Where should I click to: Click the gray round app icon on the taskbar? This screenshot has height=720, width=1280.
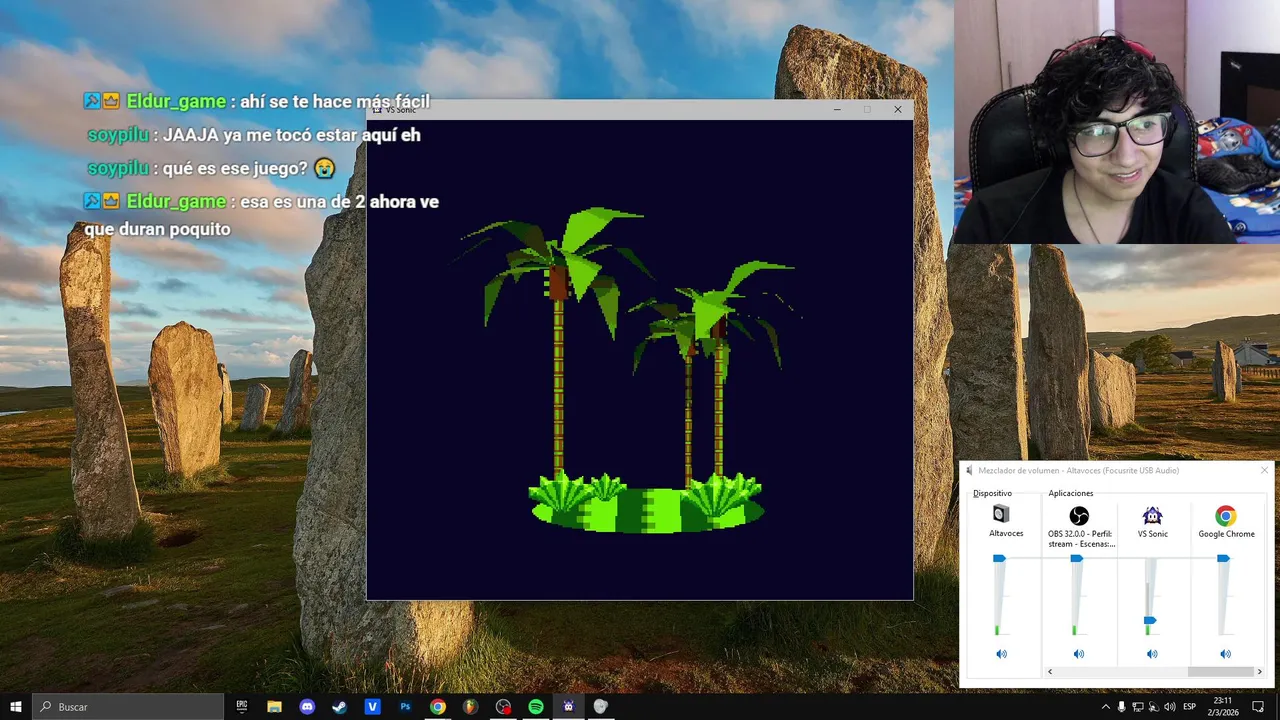coord(601,706)
